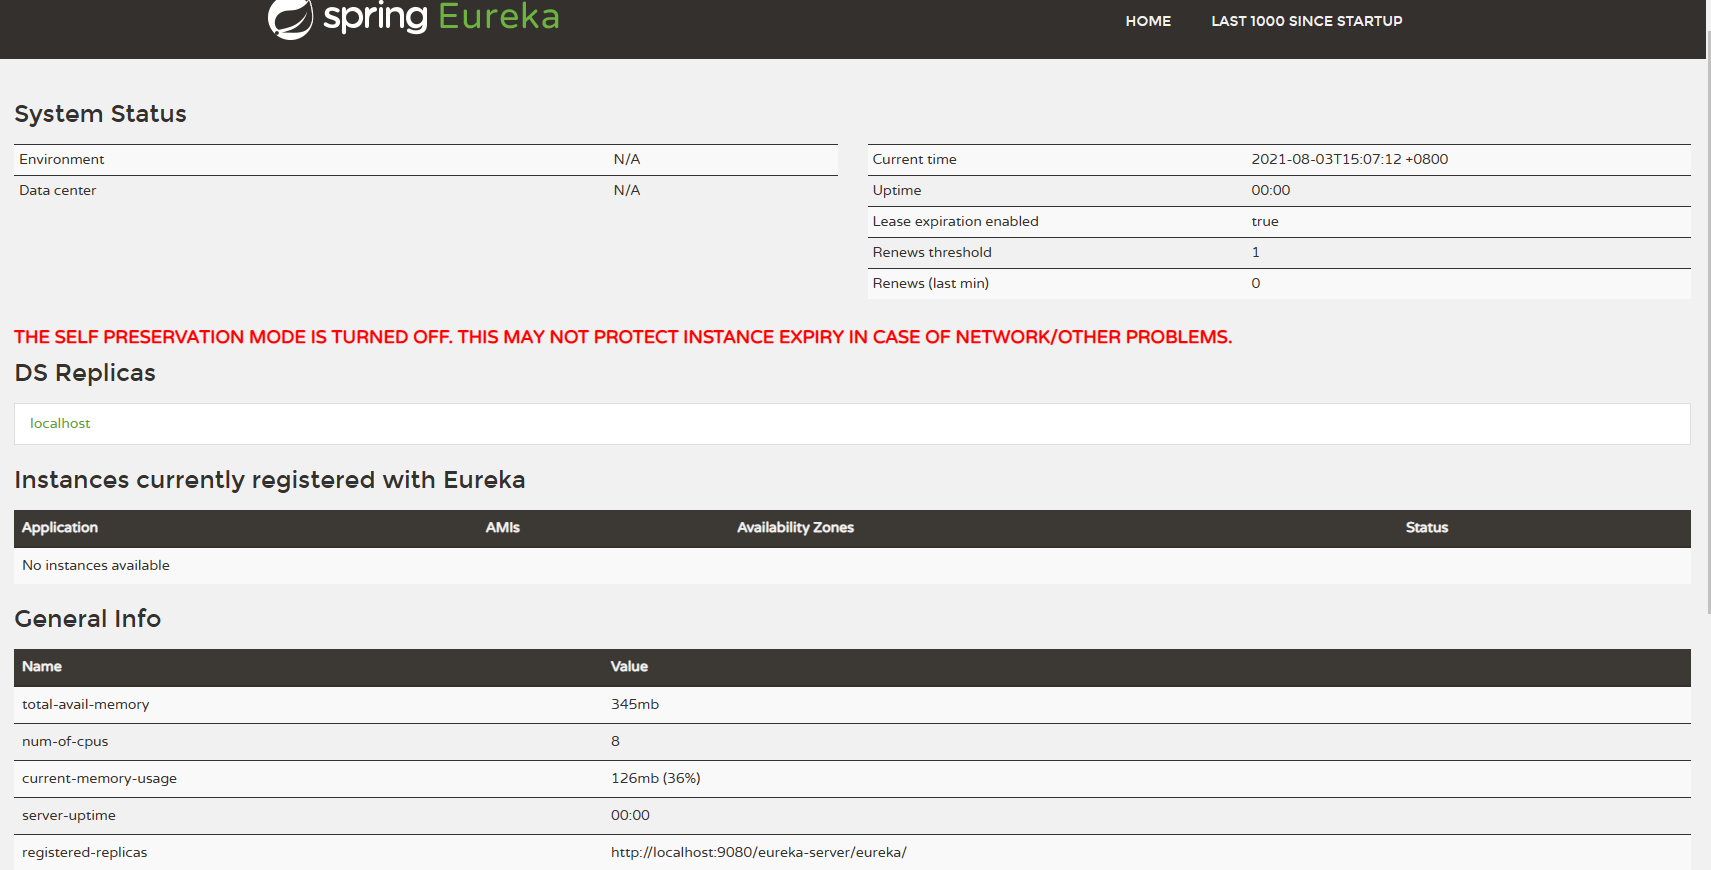Image resolution: width=1711 pixels, height=870 pixels.
Task: Click the Uptime 00:00 value
Action: 1270,190
